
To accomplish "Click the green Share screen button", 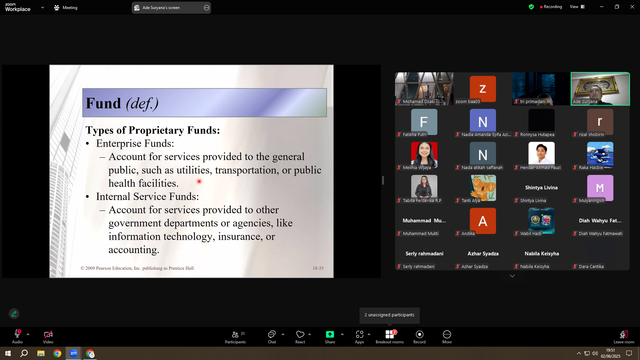I will [x=330, y=337].
